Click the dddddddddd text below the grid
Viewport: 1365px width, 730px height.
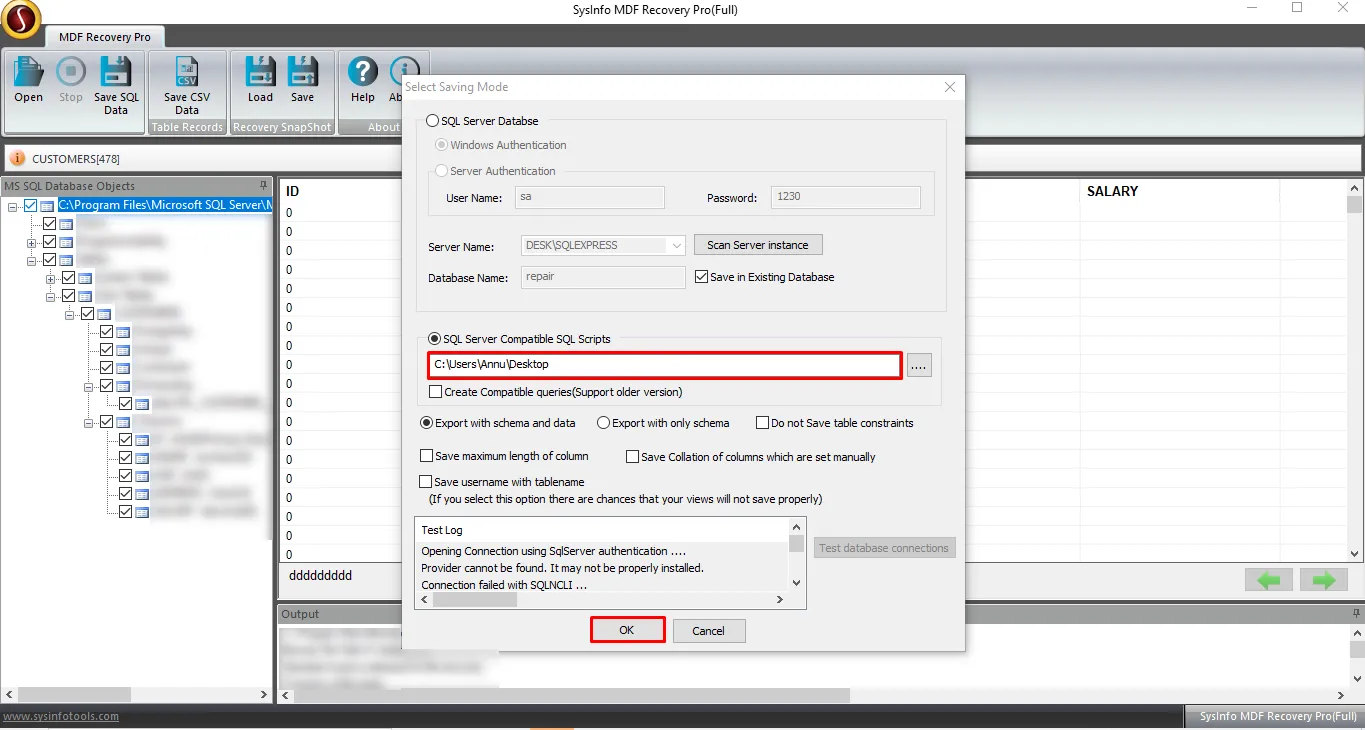[x=320, y=576]
